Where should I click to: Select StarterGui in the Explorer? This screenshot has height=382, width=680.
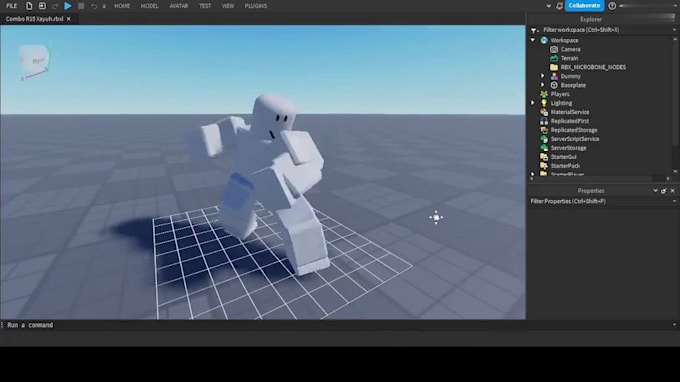click(563, 157)
